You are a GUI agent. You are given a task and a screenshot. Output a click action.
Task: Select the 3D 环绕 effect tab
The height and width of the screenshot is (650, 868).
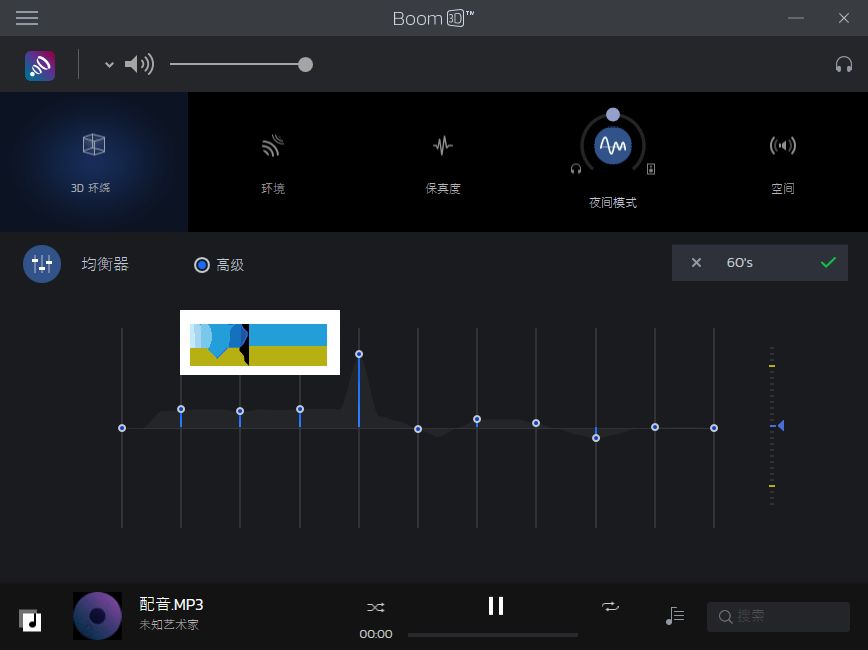pos(94,162)
